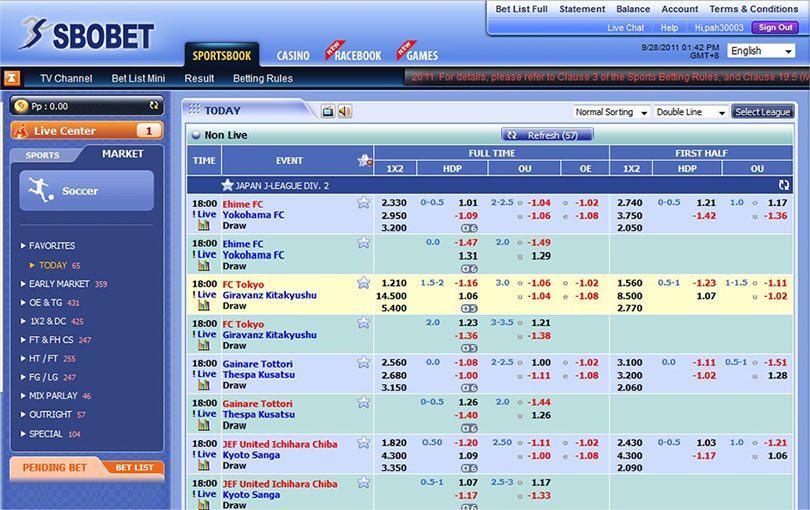Click the favorites star in the EVENT column header
This screenshot has width=810, height=510.
[x=365, y=161]
